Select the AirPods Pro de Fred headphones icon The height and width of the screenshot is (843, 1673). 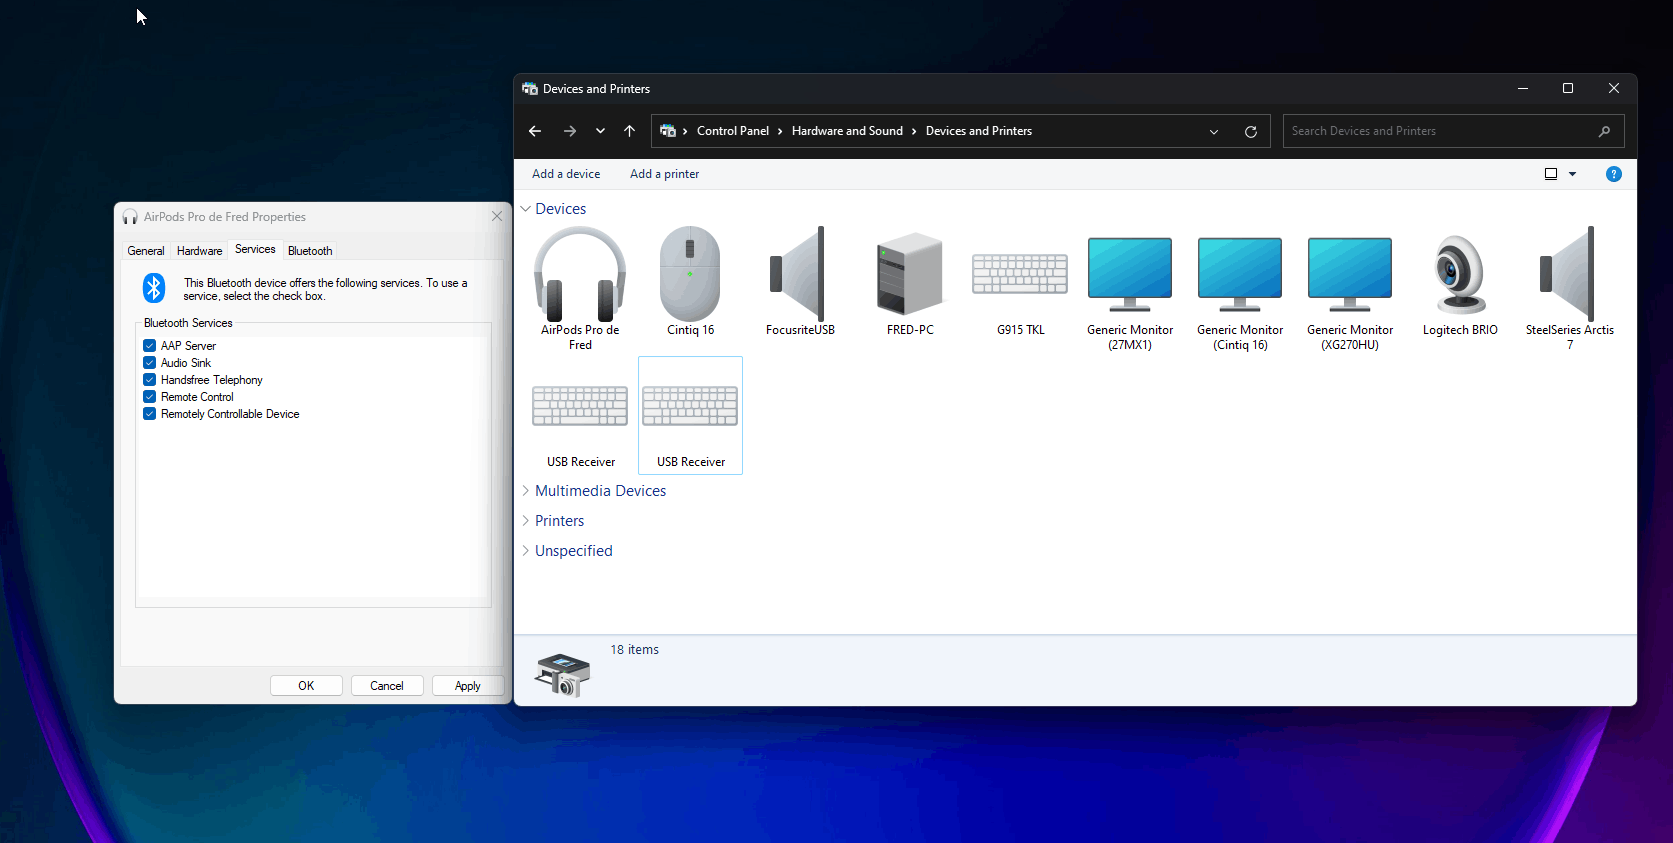coord(580,274)
